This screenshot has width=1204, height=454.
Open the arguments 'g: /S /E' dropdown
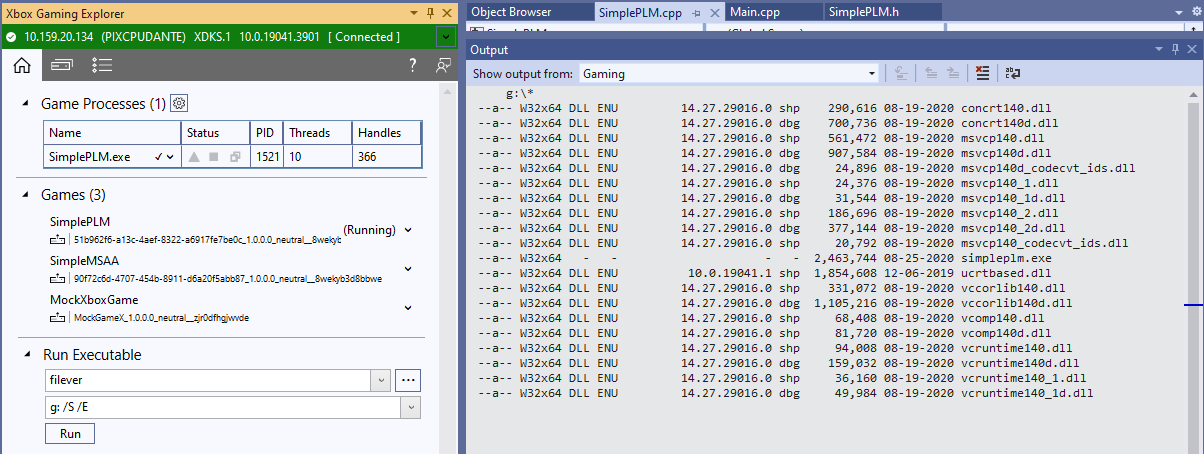[411, 407]
